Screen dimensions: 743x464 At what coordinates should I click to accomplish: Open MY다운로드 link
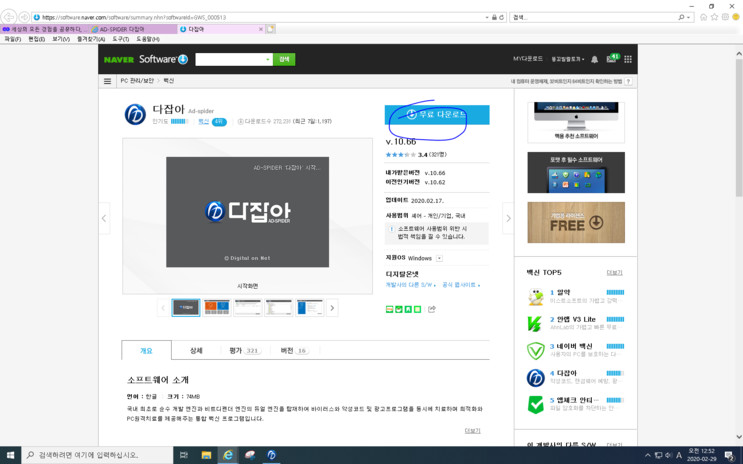coord(528,59)
